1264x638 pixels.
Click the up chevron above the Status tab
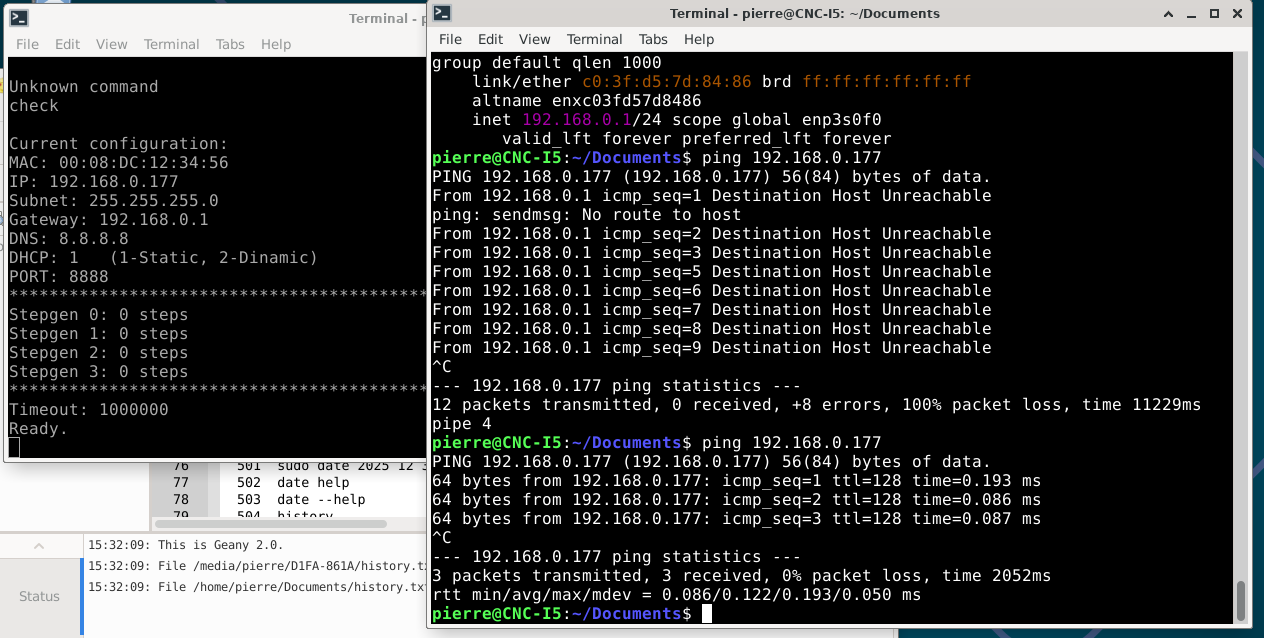click(x=39, y=546)
